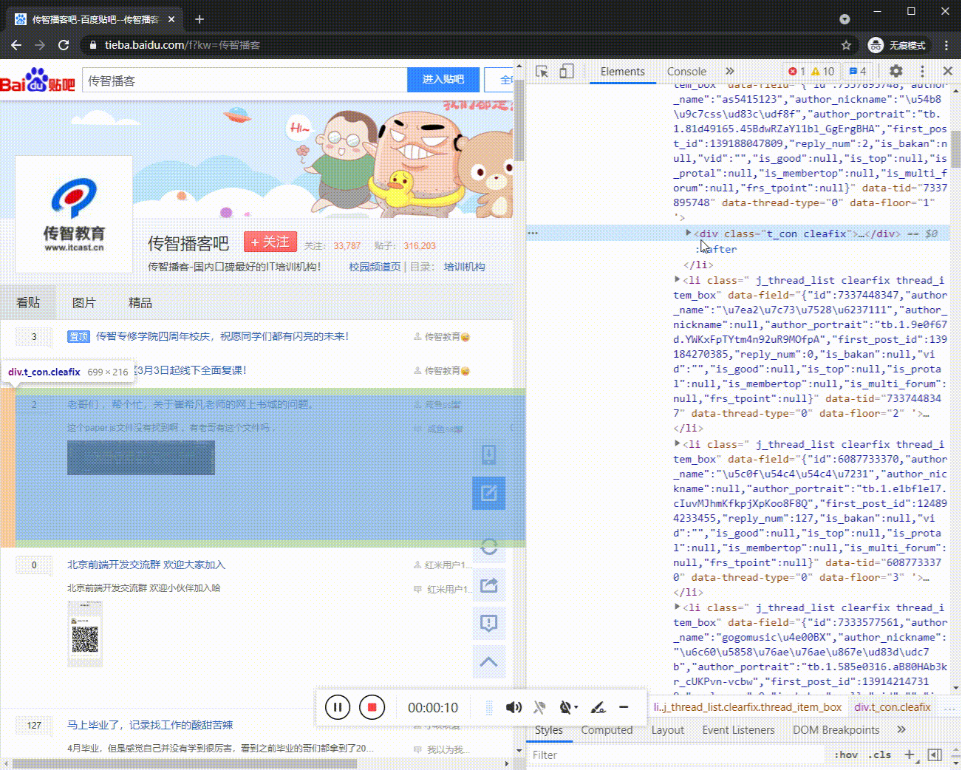This screenshot has height=771, width=961.
Task: Toggle the recorder's microphone icon
Action: pyautogui.click(x=539, y=707)
